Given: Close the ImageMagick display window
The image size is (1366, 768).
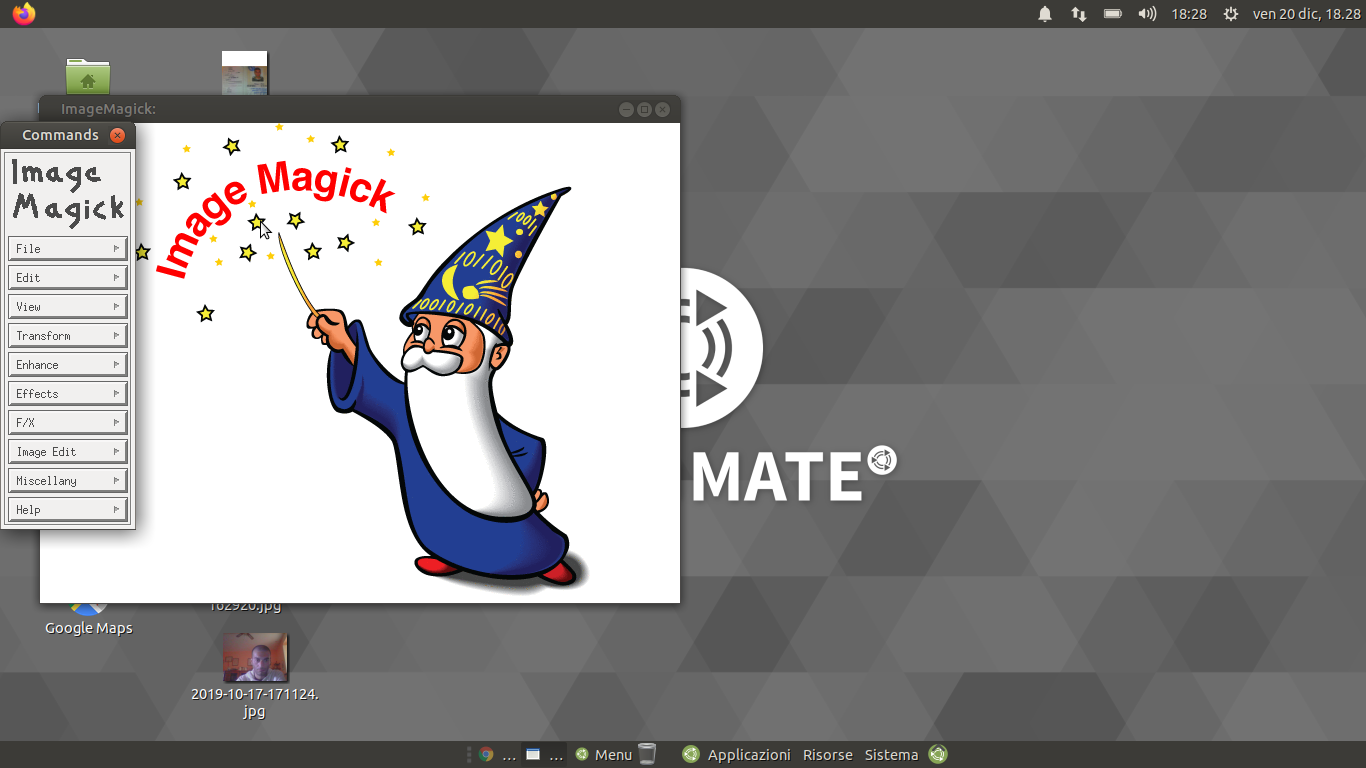Looking at the screenshot, I should 662,109.
